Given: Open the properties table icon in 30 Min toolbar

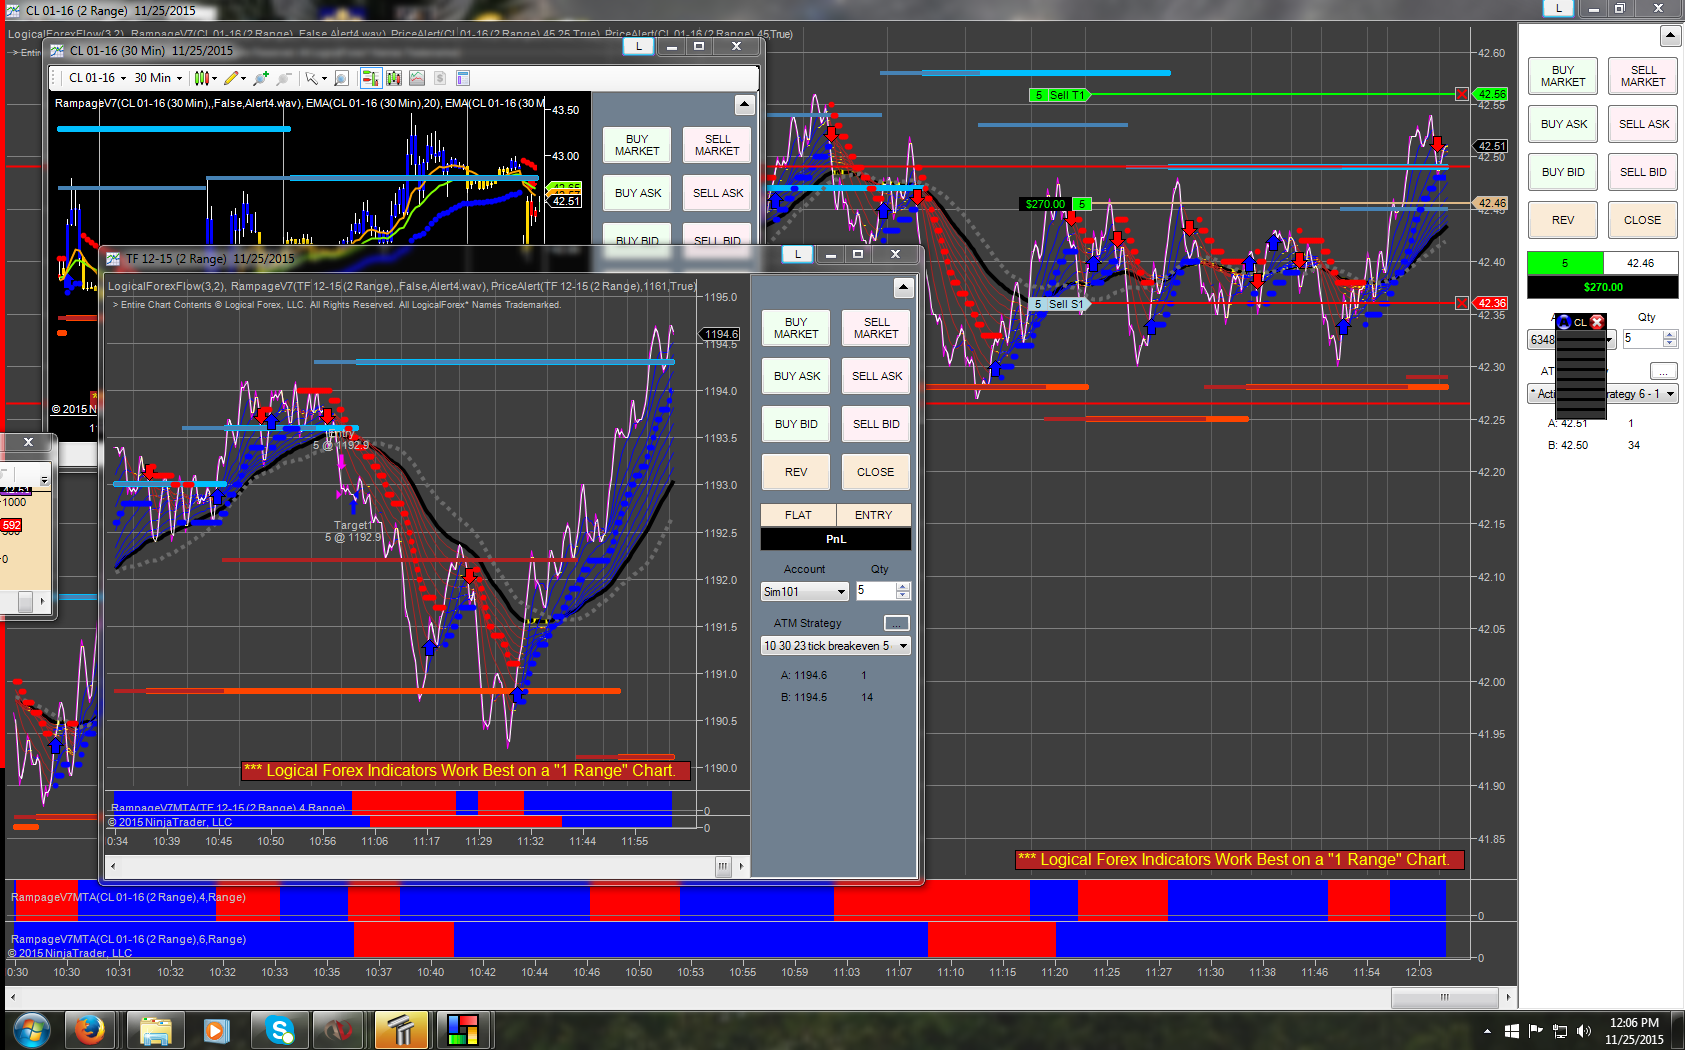Looking at the screenshot, I should (463, 78).
